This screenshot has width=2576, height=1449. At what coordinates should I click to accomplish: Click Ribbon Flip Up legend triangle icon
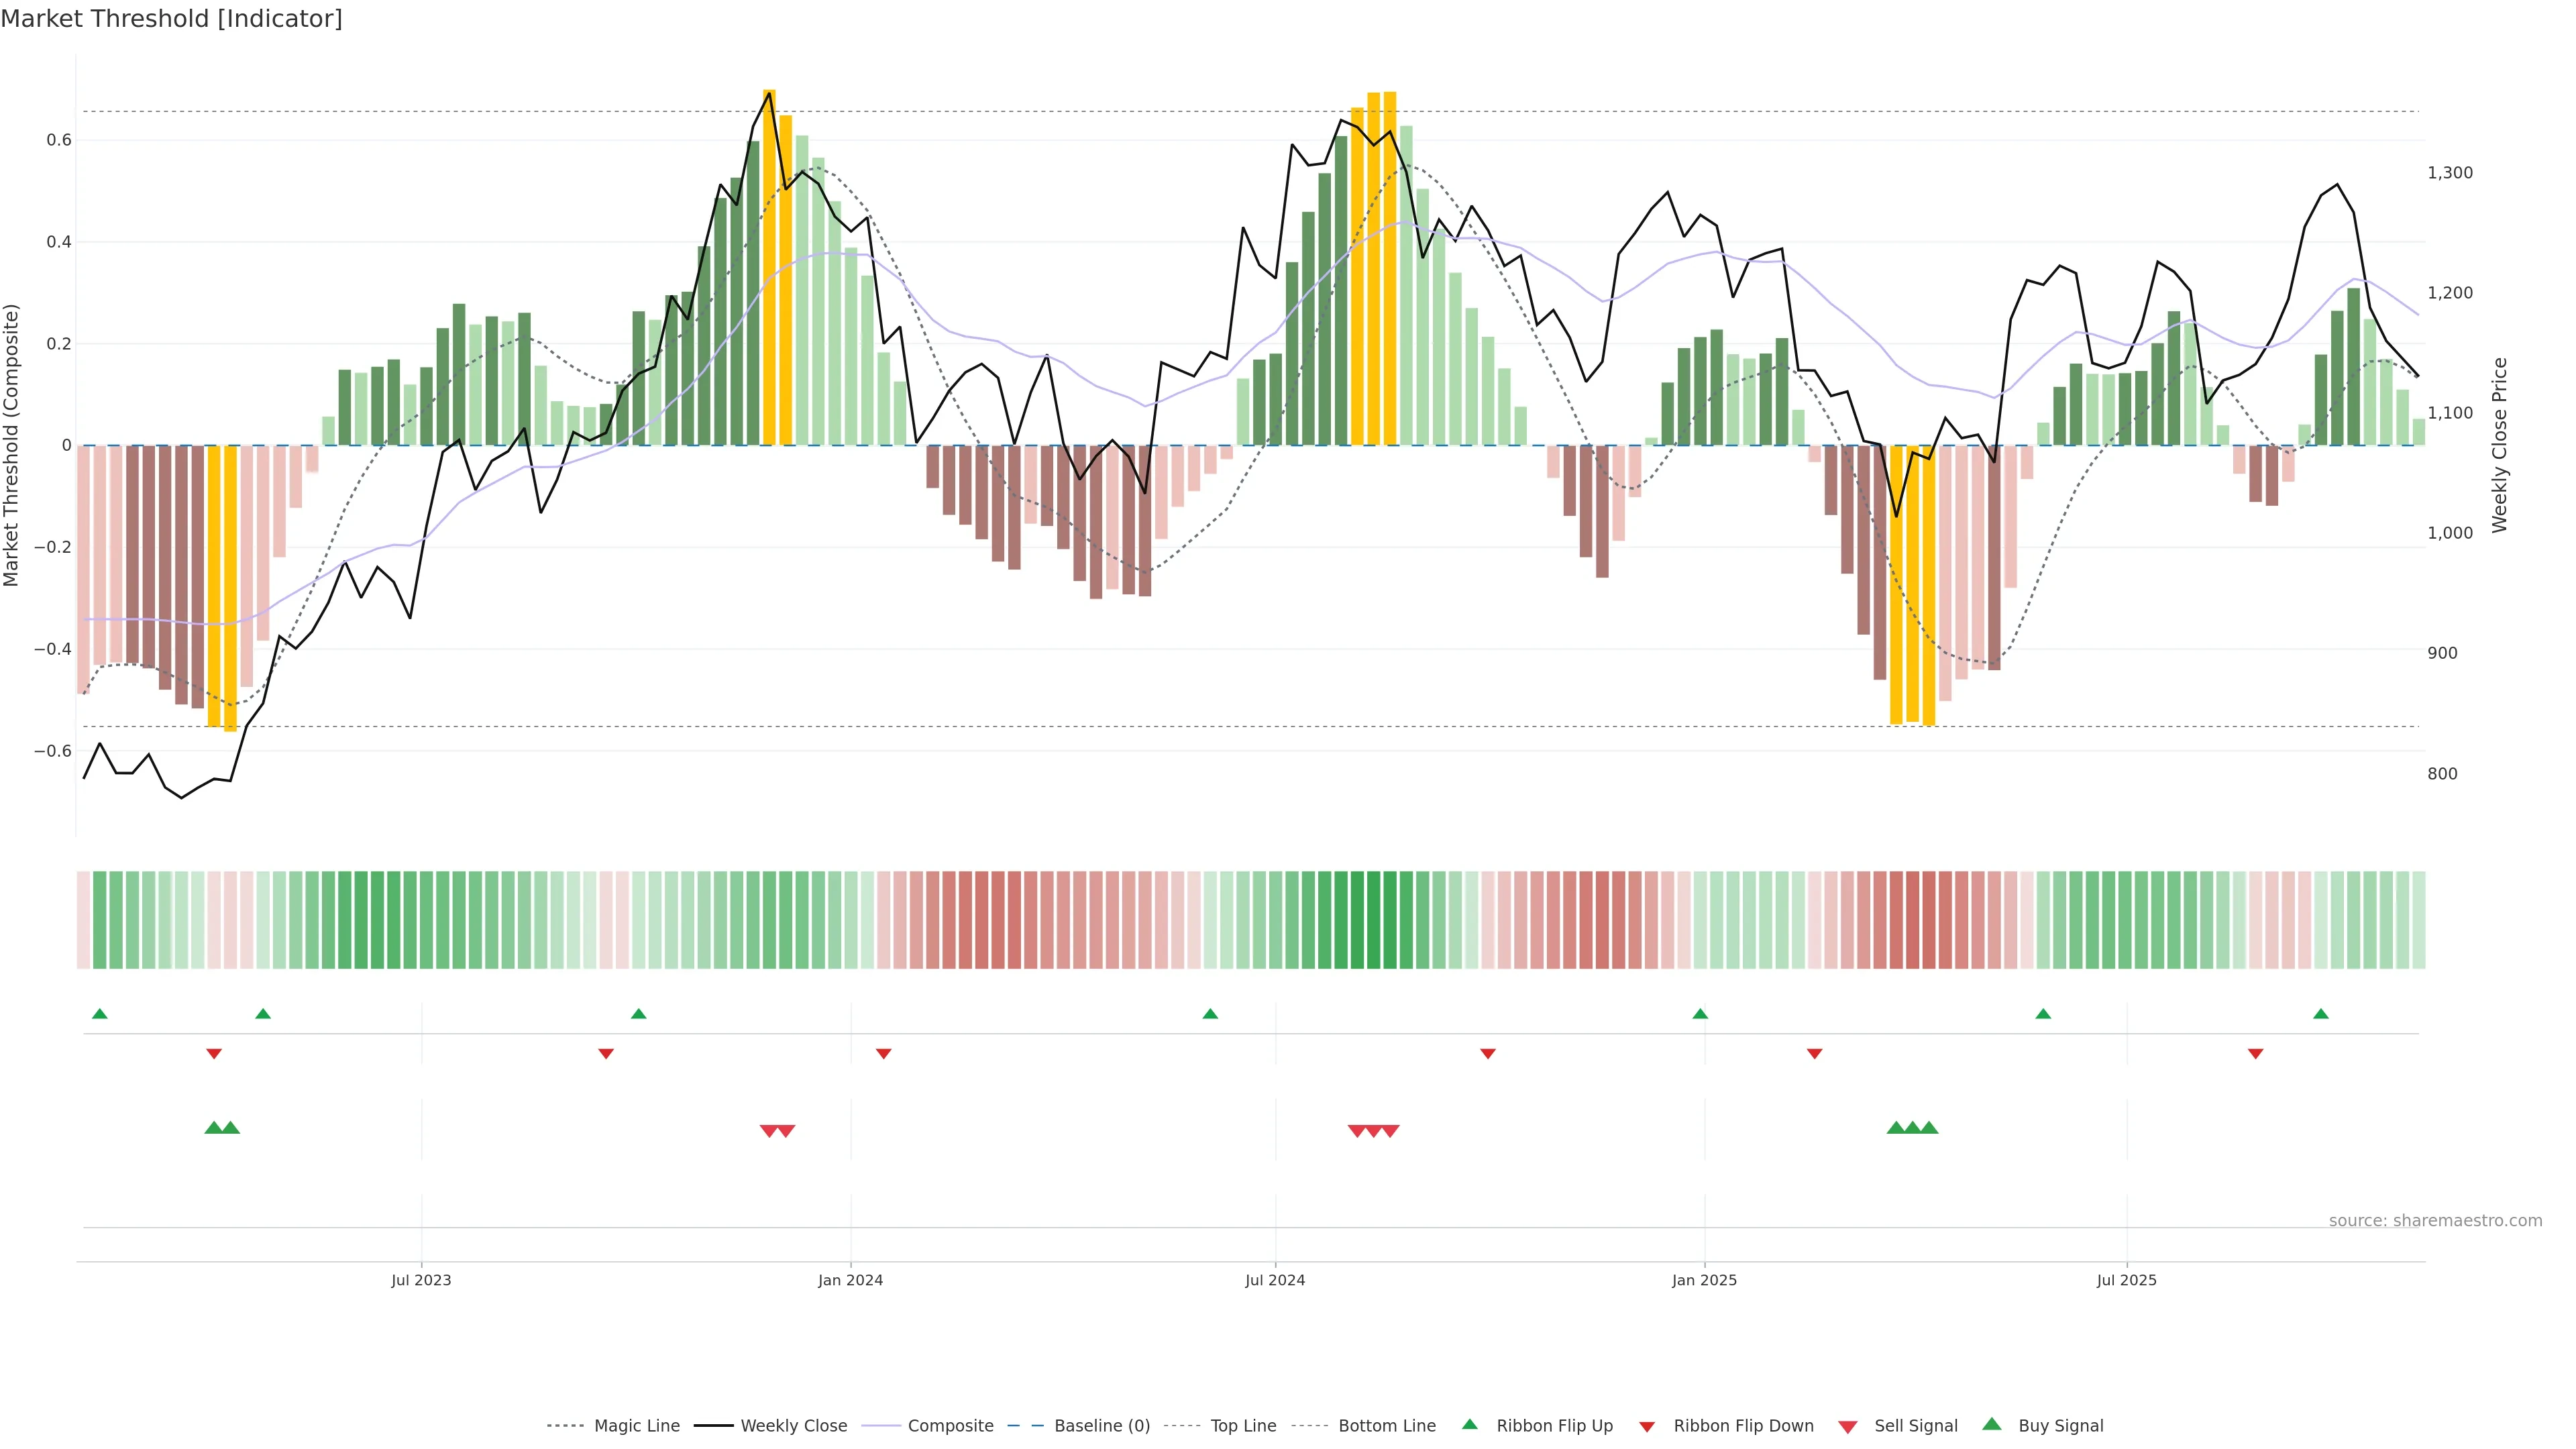point(1469,1424)
